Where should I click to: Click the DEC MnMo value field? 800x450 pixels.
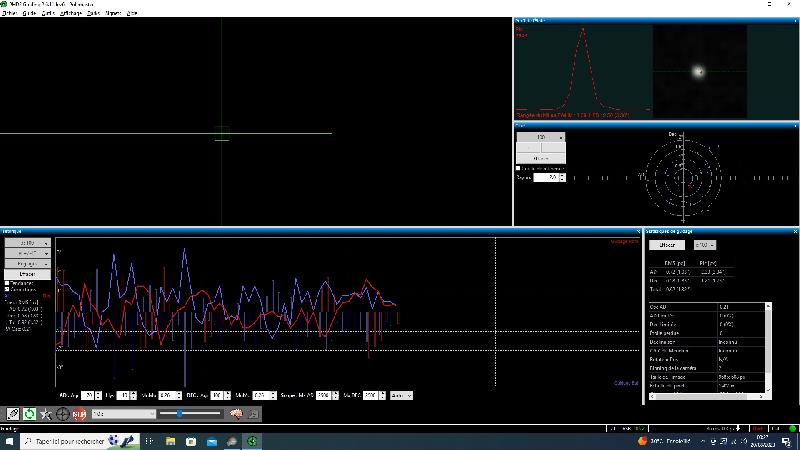pos(261,395)
